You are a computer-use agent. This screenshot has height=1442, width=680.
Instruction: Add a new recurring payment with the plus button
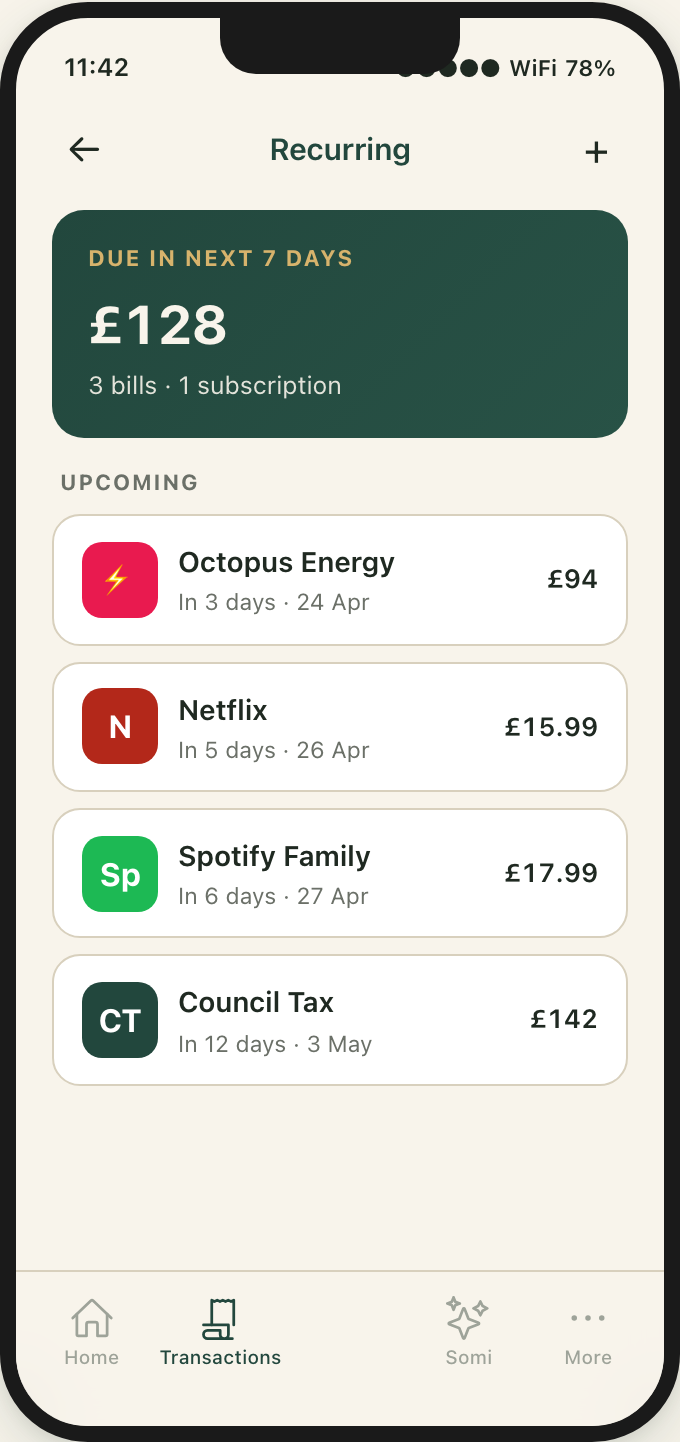point(596,151)
